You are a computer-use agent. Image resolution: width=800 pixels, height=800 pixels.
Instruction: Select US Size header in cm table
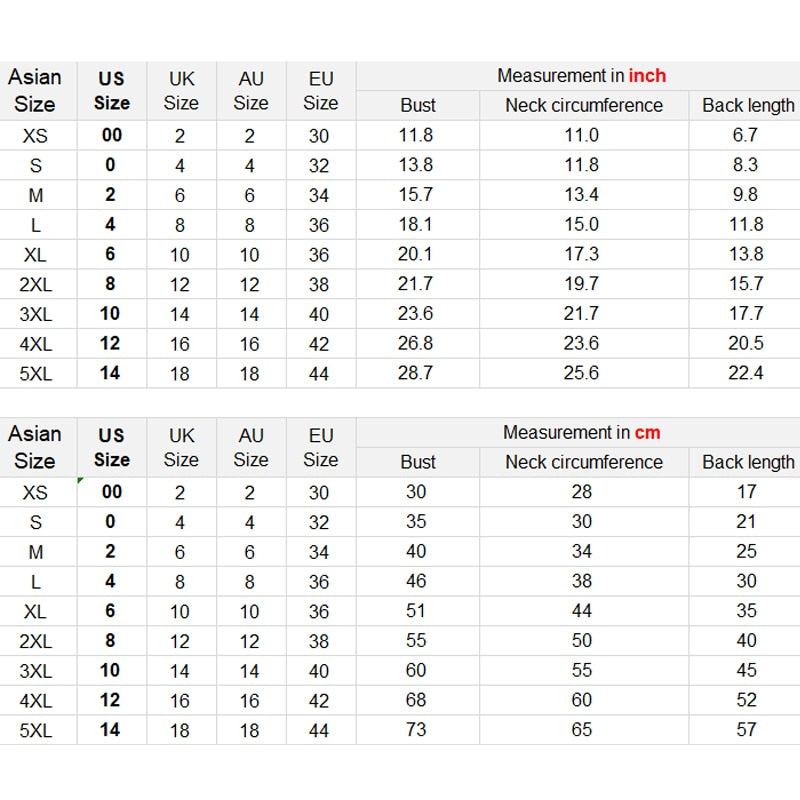(x=111, y=447)
